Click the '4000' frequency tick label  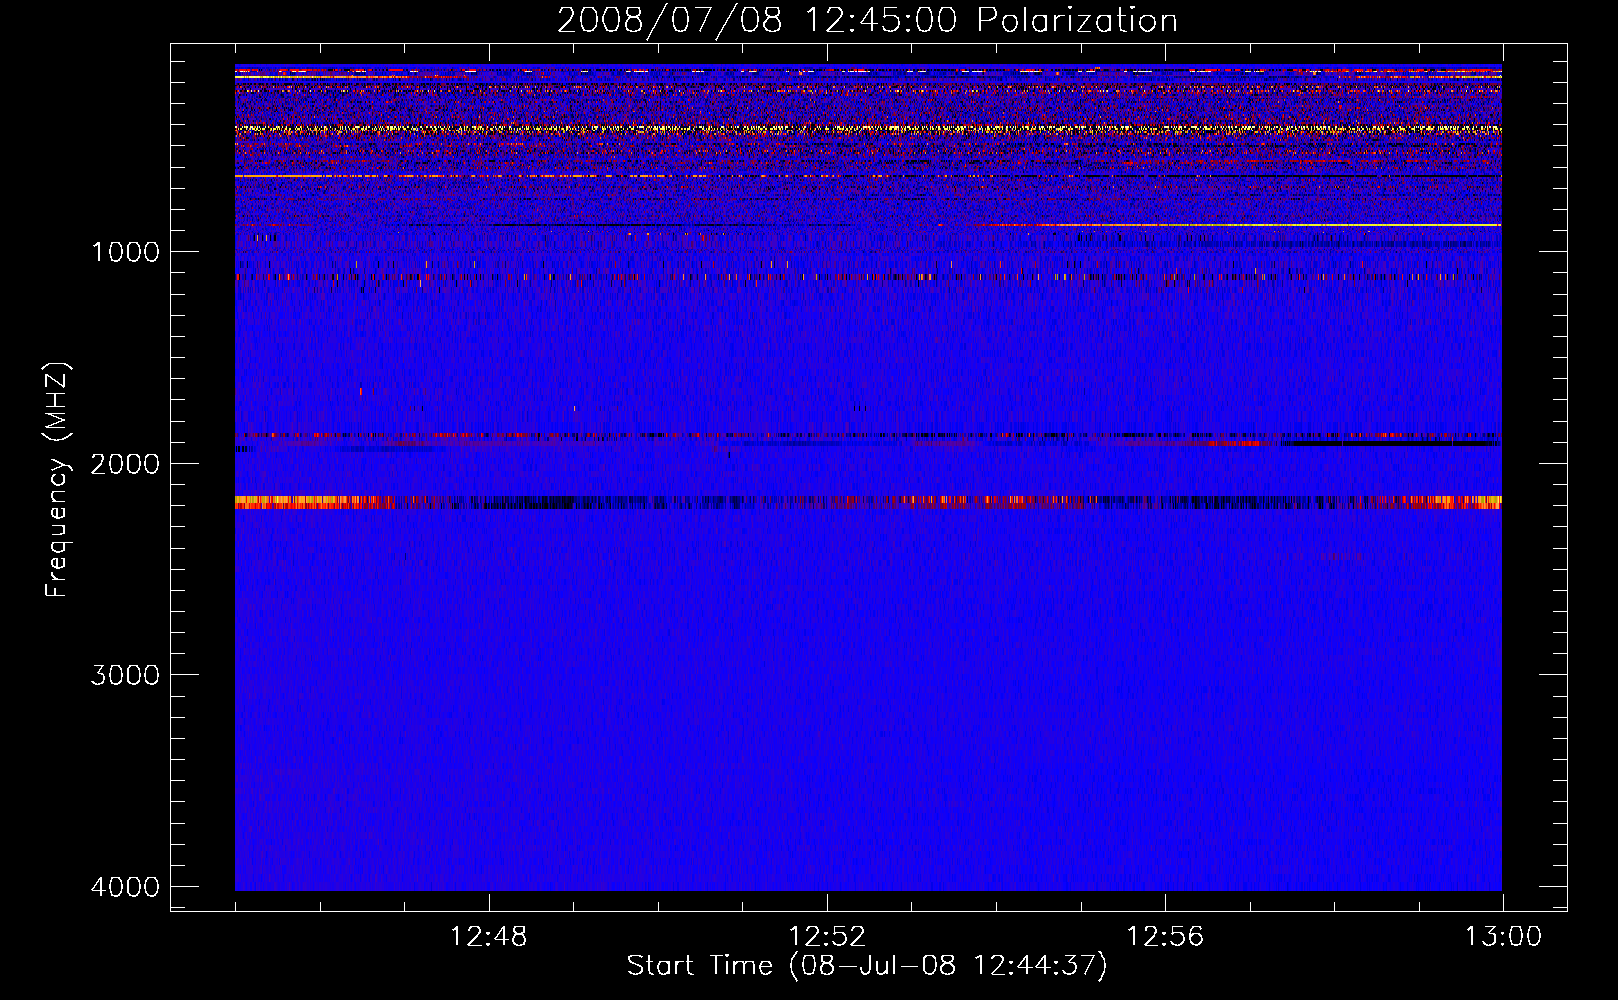pos(125,887)
